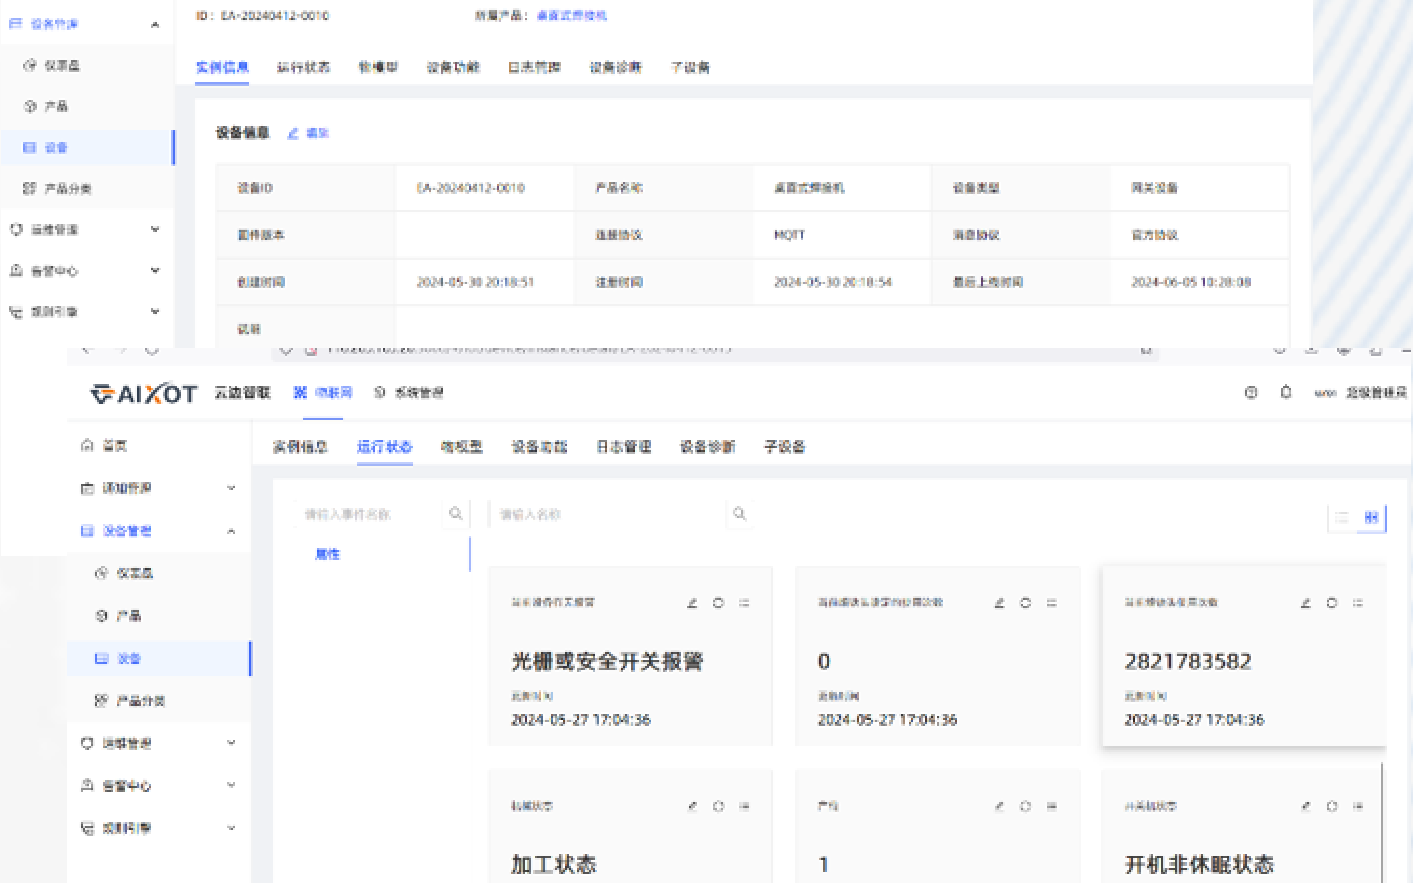This screenshot has height=883, width=1413.
Task: Click 编辑 edit link beside 设备信息
Action: click(x=309, y=133)
